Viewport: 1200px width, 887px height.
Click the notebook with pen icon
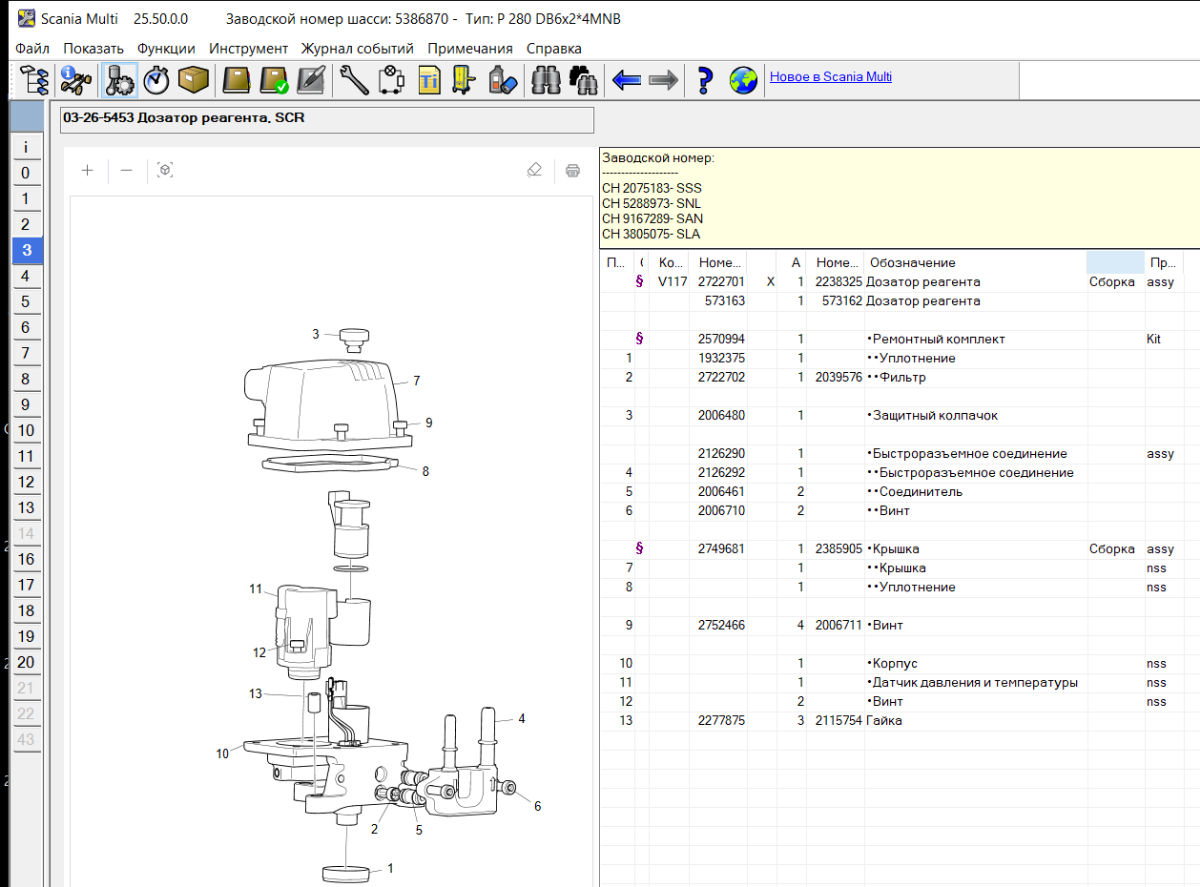(311, 79)
